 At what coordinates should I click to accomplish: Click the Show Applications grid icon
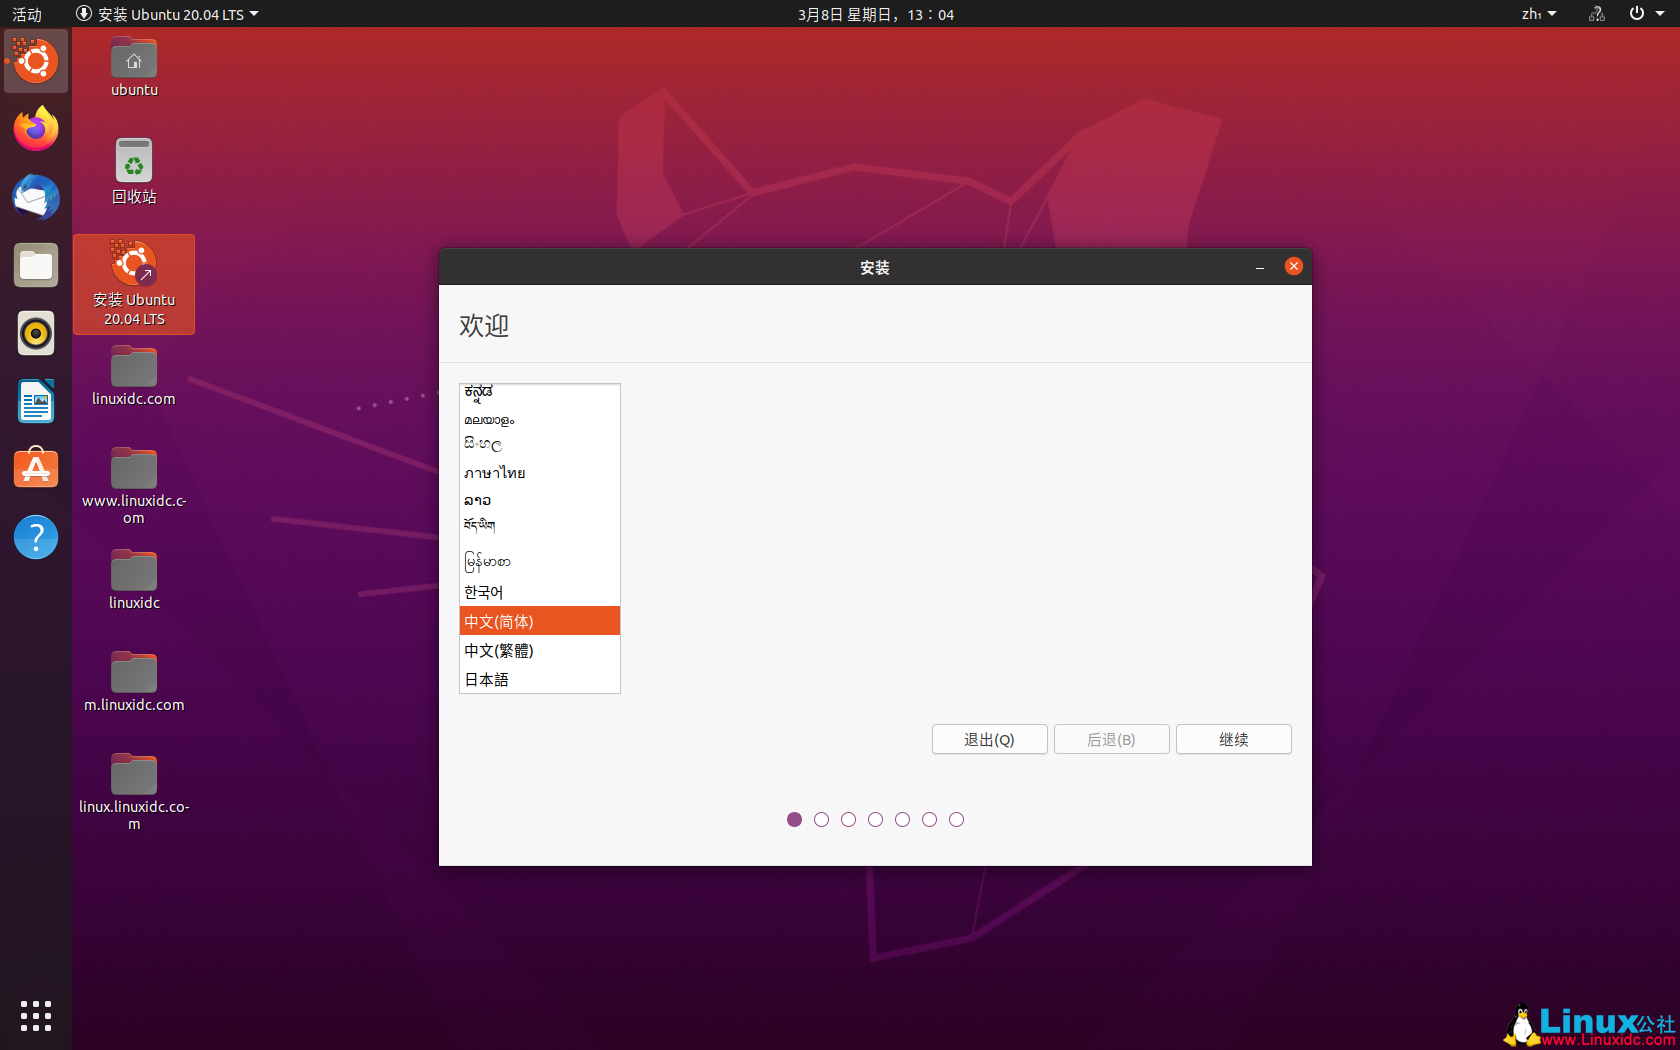[35, 1016]
